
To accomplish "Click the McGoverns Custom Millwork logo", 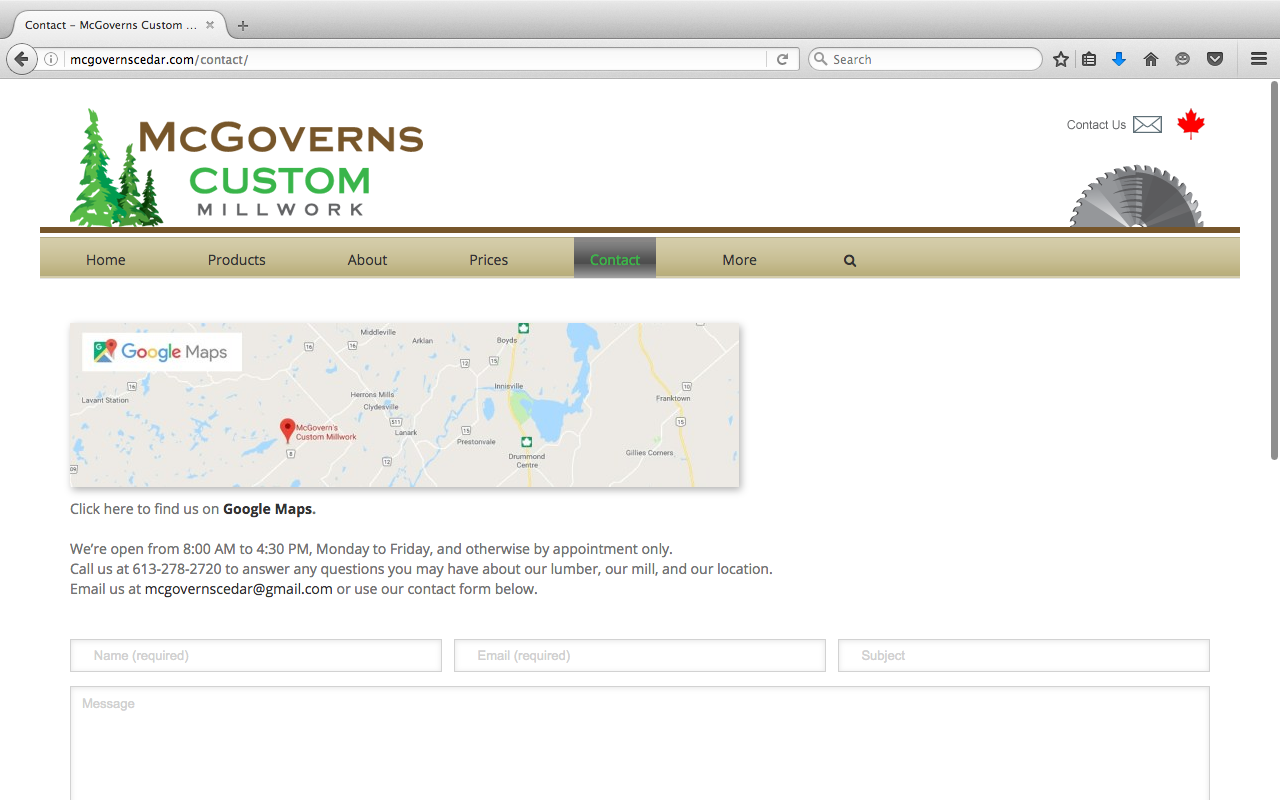I will tap(247, 167).
